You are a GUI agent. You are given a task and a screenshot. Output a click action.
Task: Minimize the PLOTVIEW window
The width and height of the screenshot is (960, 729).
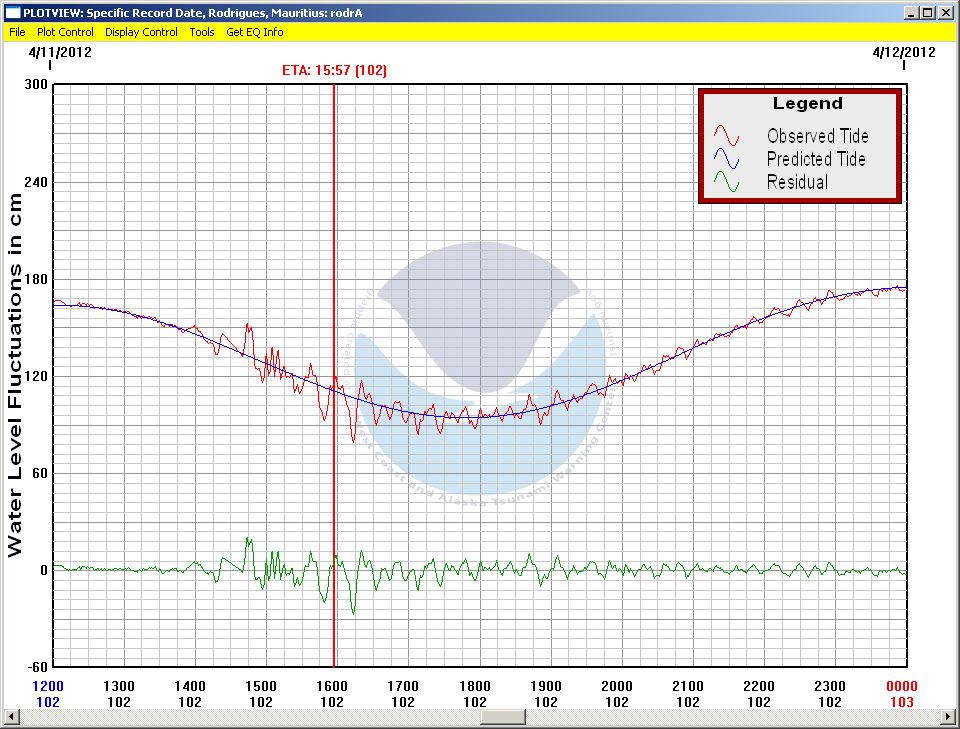click(912, 13)
